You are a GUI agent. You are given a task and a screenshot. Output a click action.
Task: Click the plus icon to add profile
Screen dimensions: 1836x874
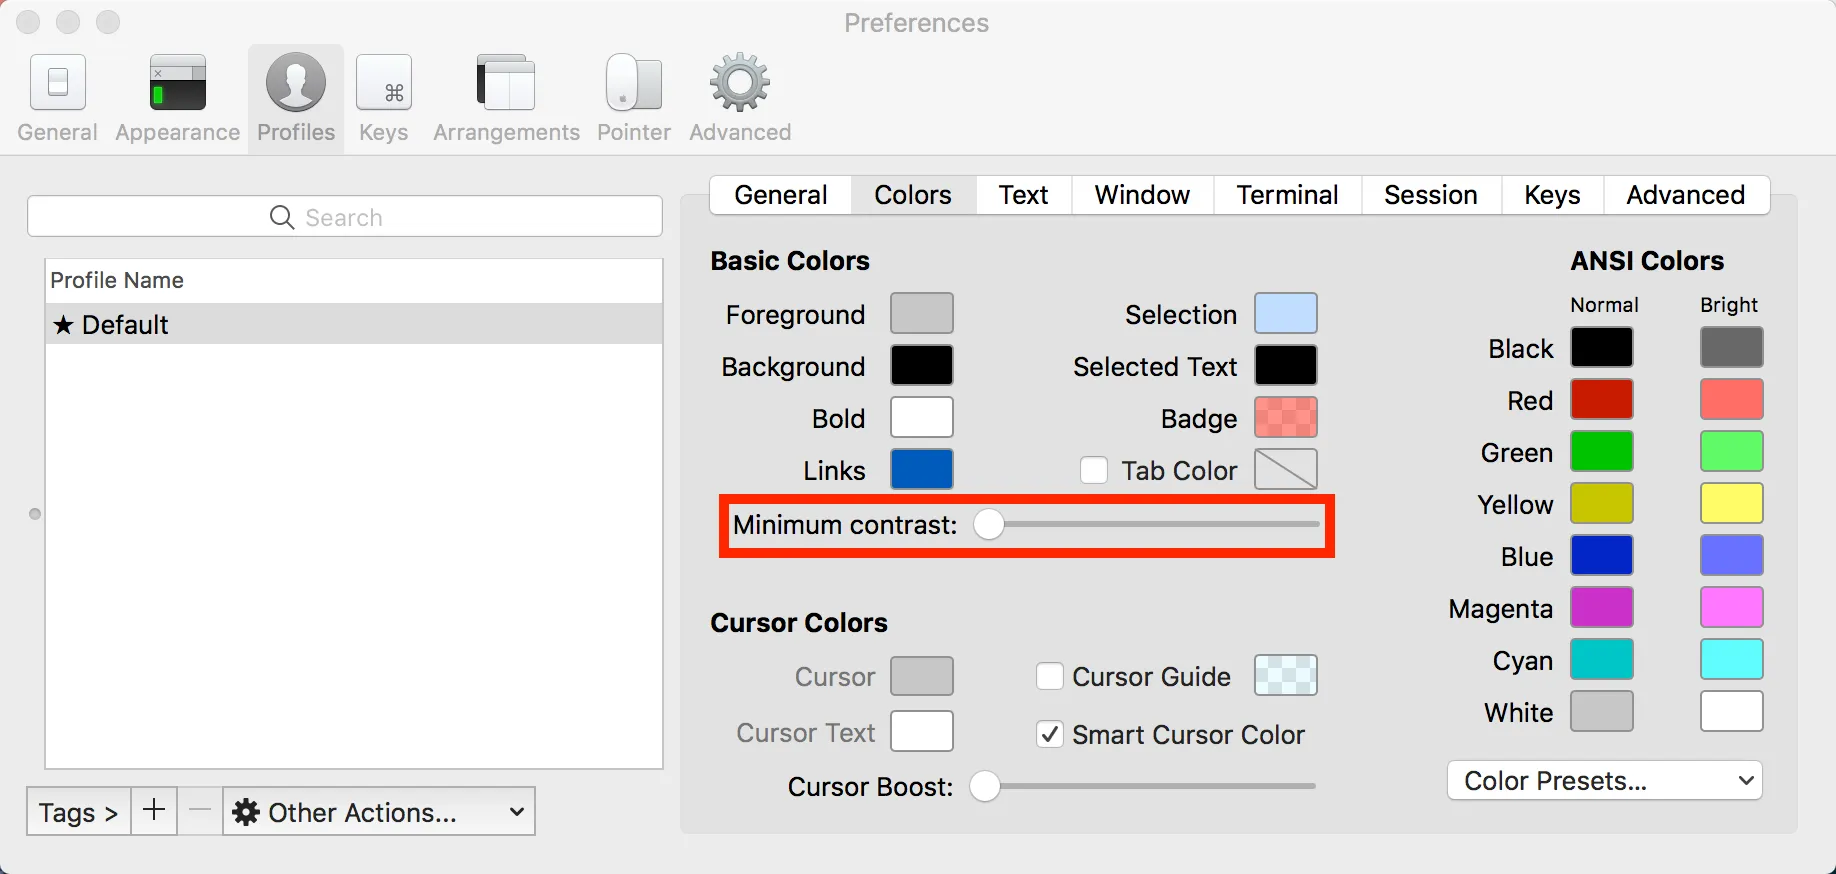coord(154,811)
